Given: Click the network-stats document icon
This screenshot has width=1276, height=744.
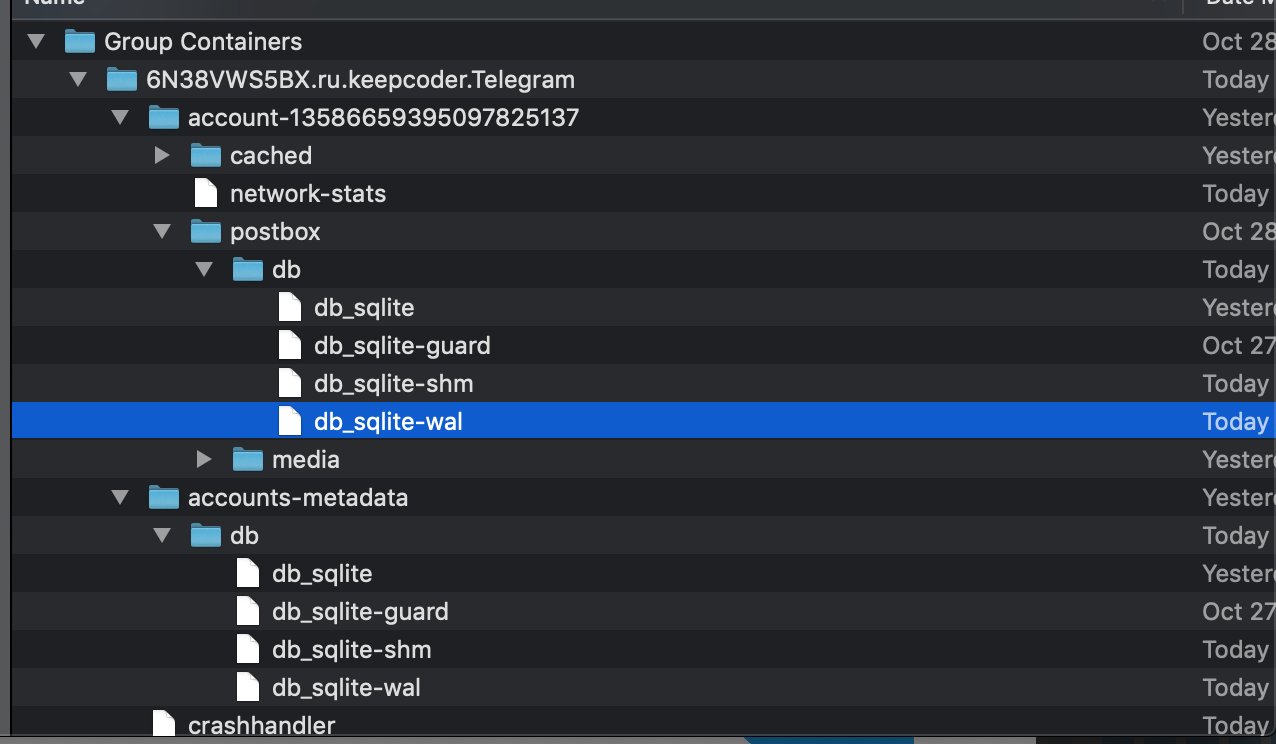Looking at the screenshot, I should coord(205,193).
